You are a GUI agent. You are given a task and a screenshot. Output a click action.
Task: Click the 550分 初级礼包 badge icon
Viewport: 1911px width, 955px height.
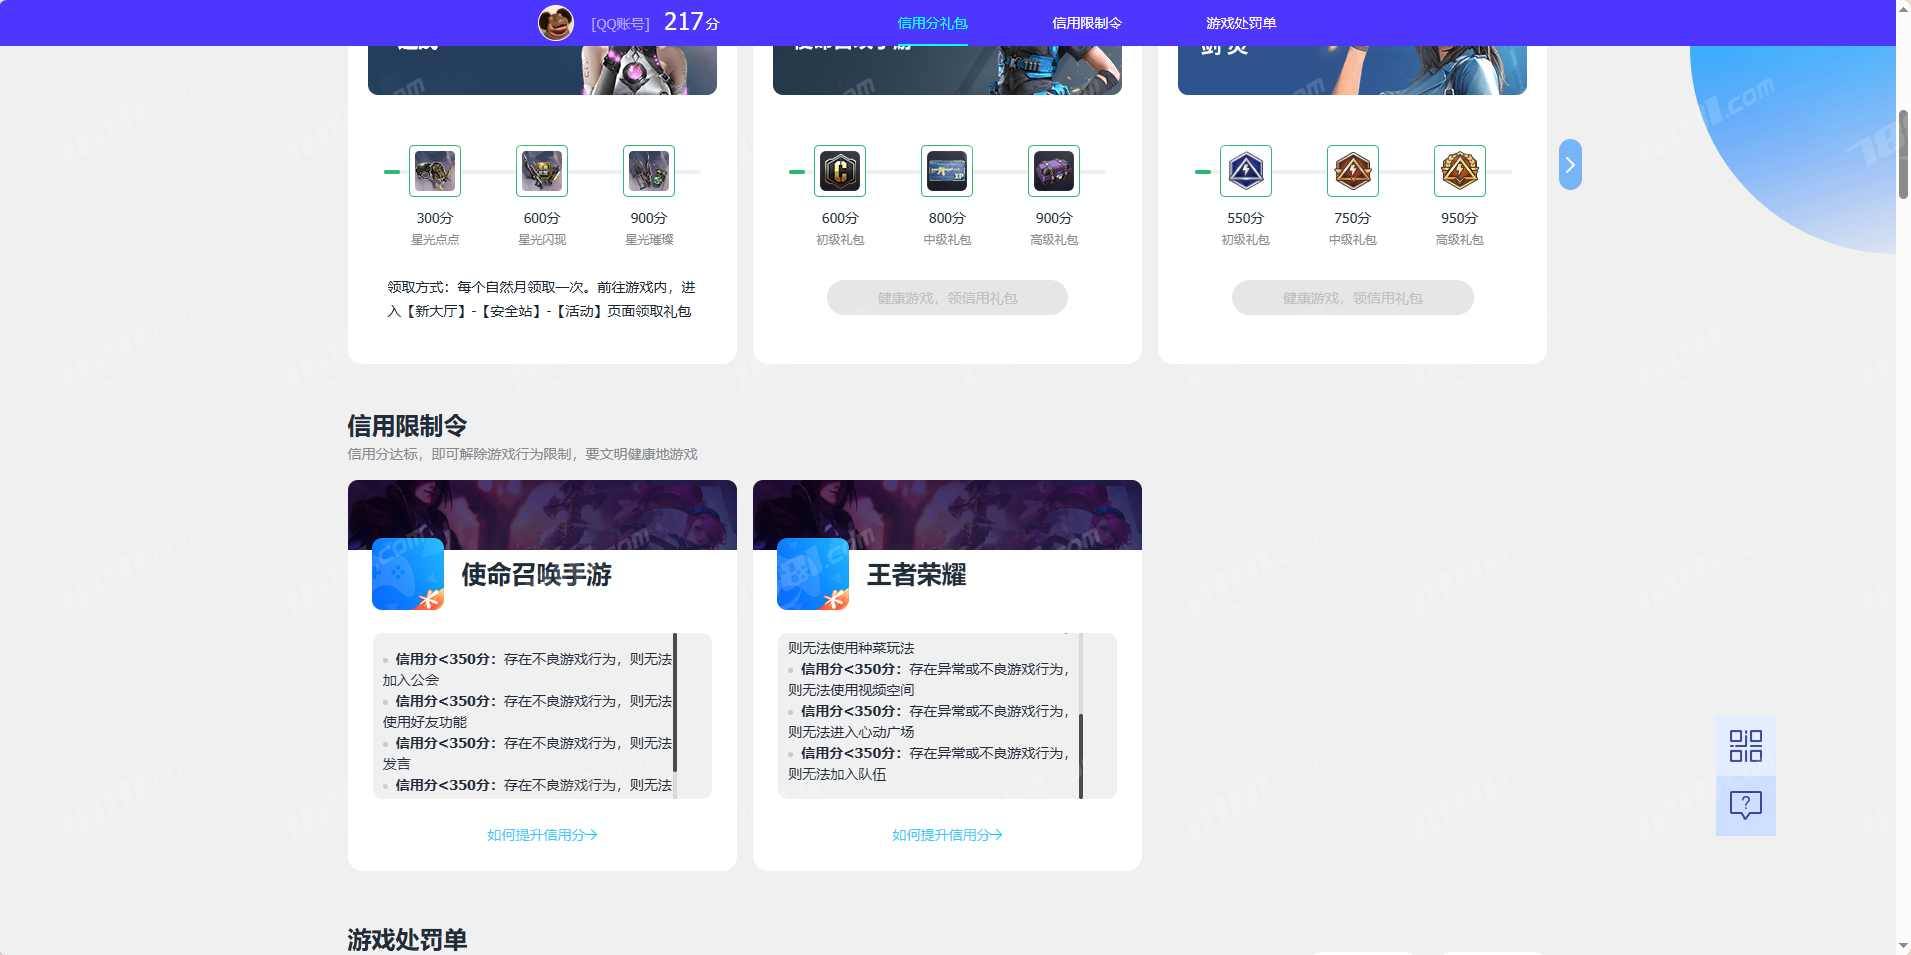click(1246, 171)
